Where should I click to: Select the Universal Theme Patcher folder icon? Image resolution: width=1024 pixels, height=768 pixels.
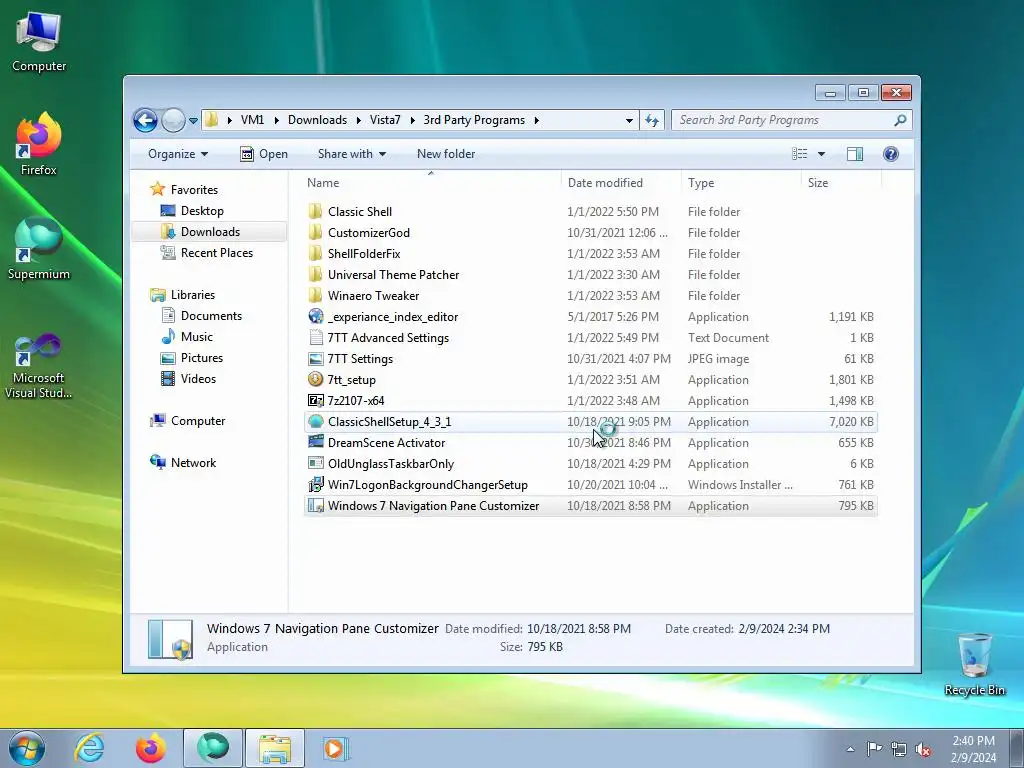315,274
